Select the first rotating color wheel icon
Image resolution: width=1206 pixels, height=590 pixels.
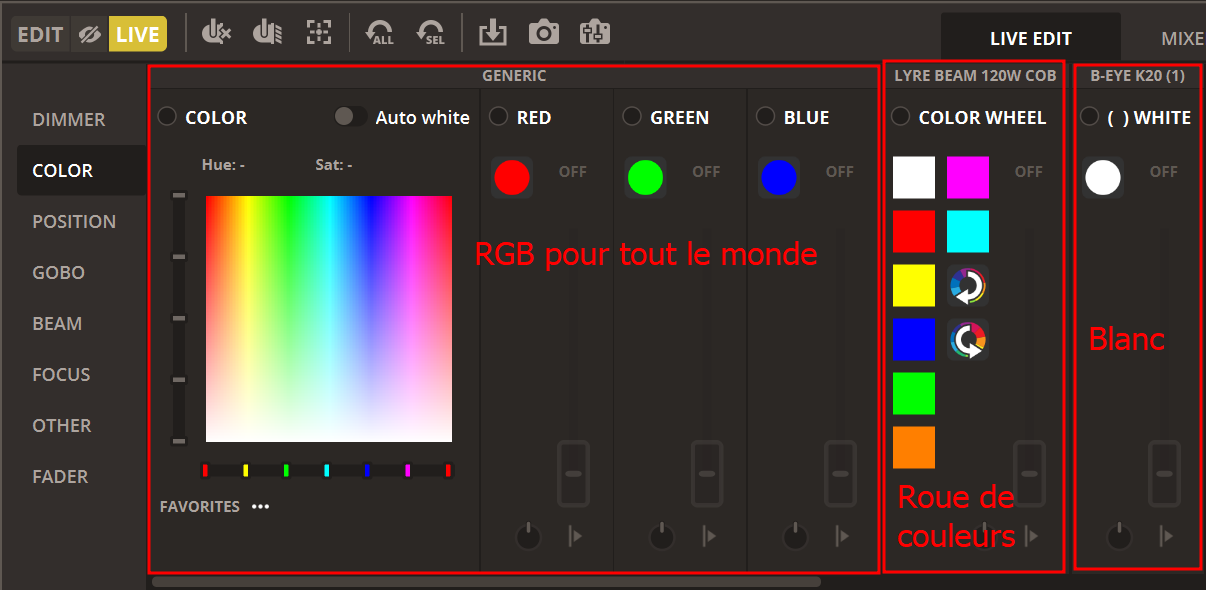coord(968,286)
